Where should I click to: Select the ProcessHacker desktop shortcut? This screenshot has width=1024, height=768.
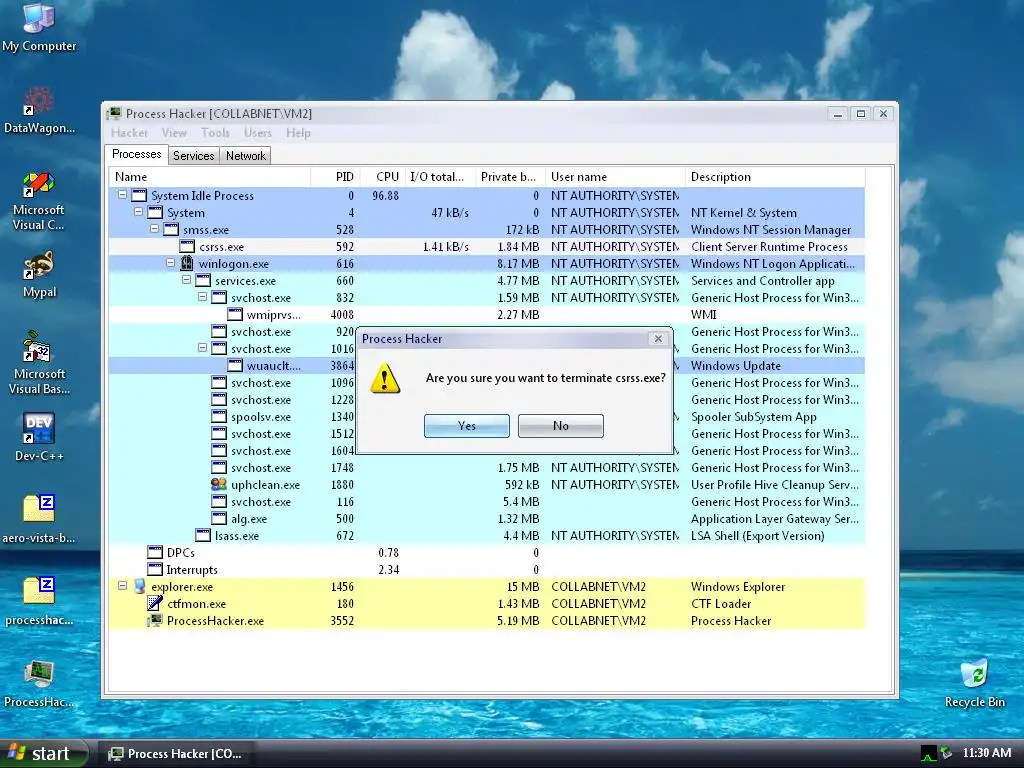coord(39,683)
